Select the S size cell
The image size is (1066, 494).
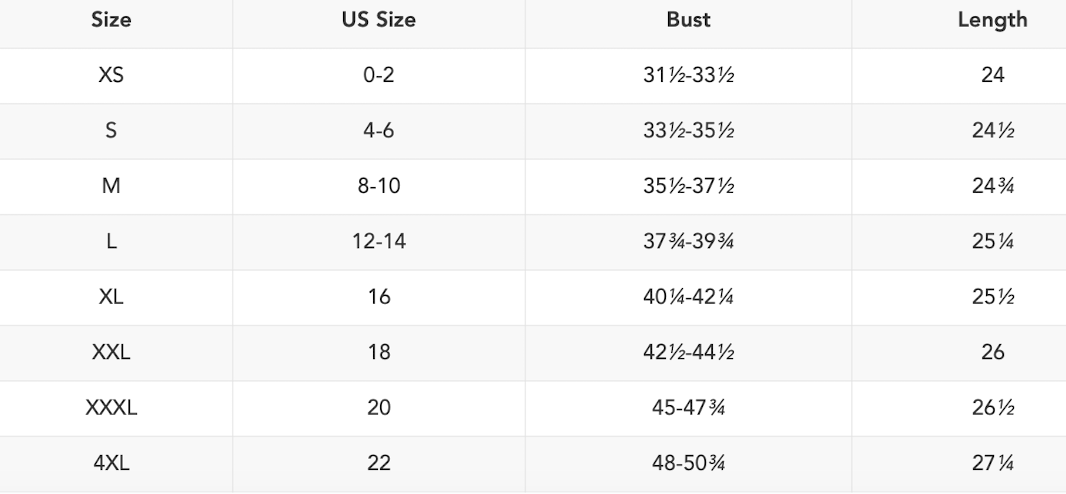click(111, 131)
